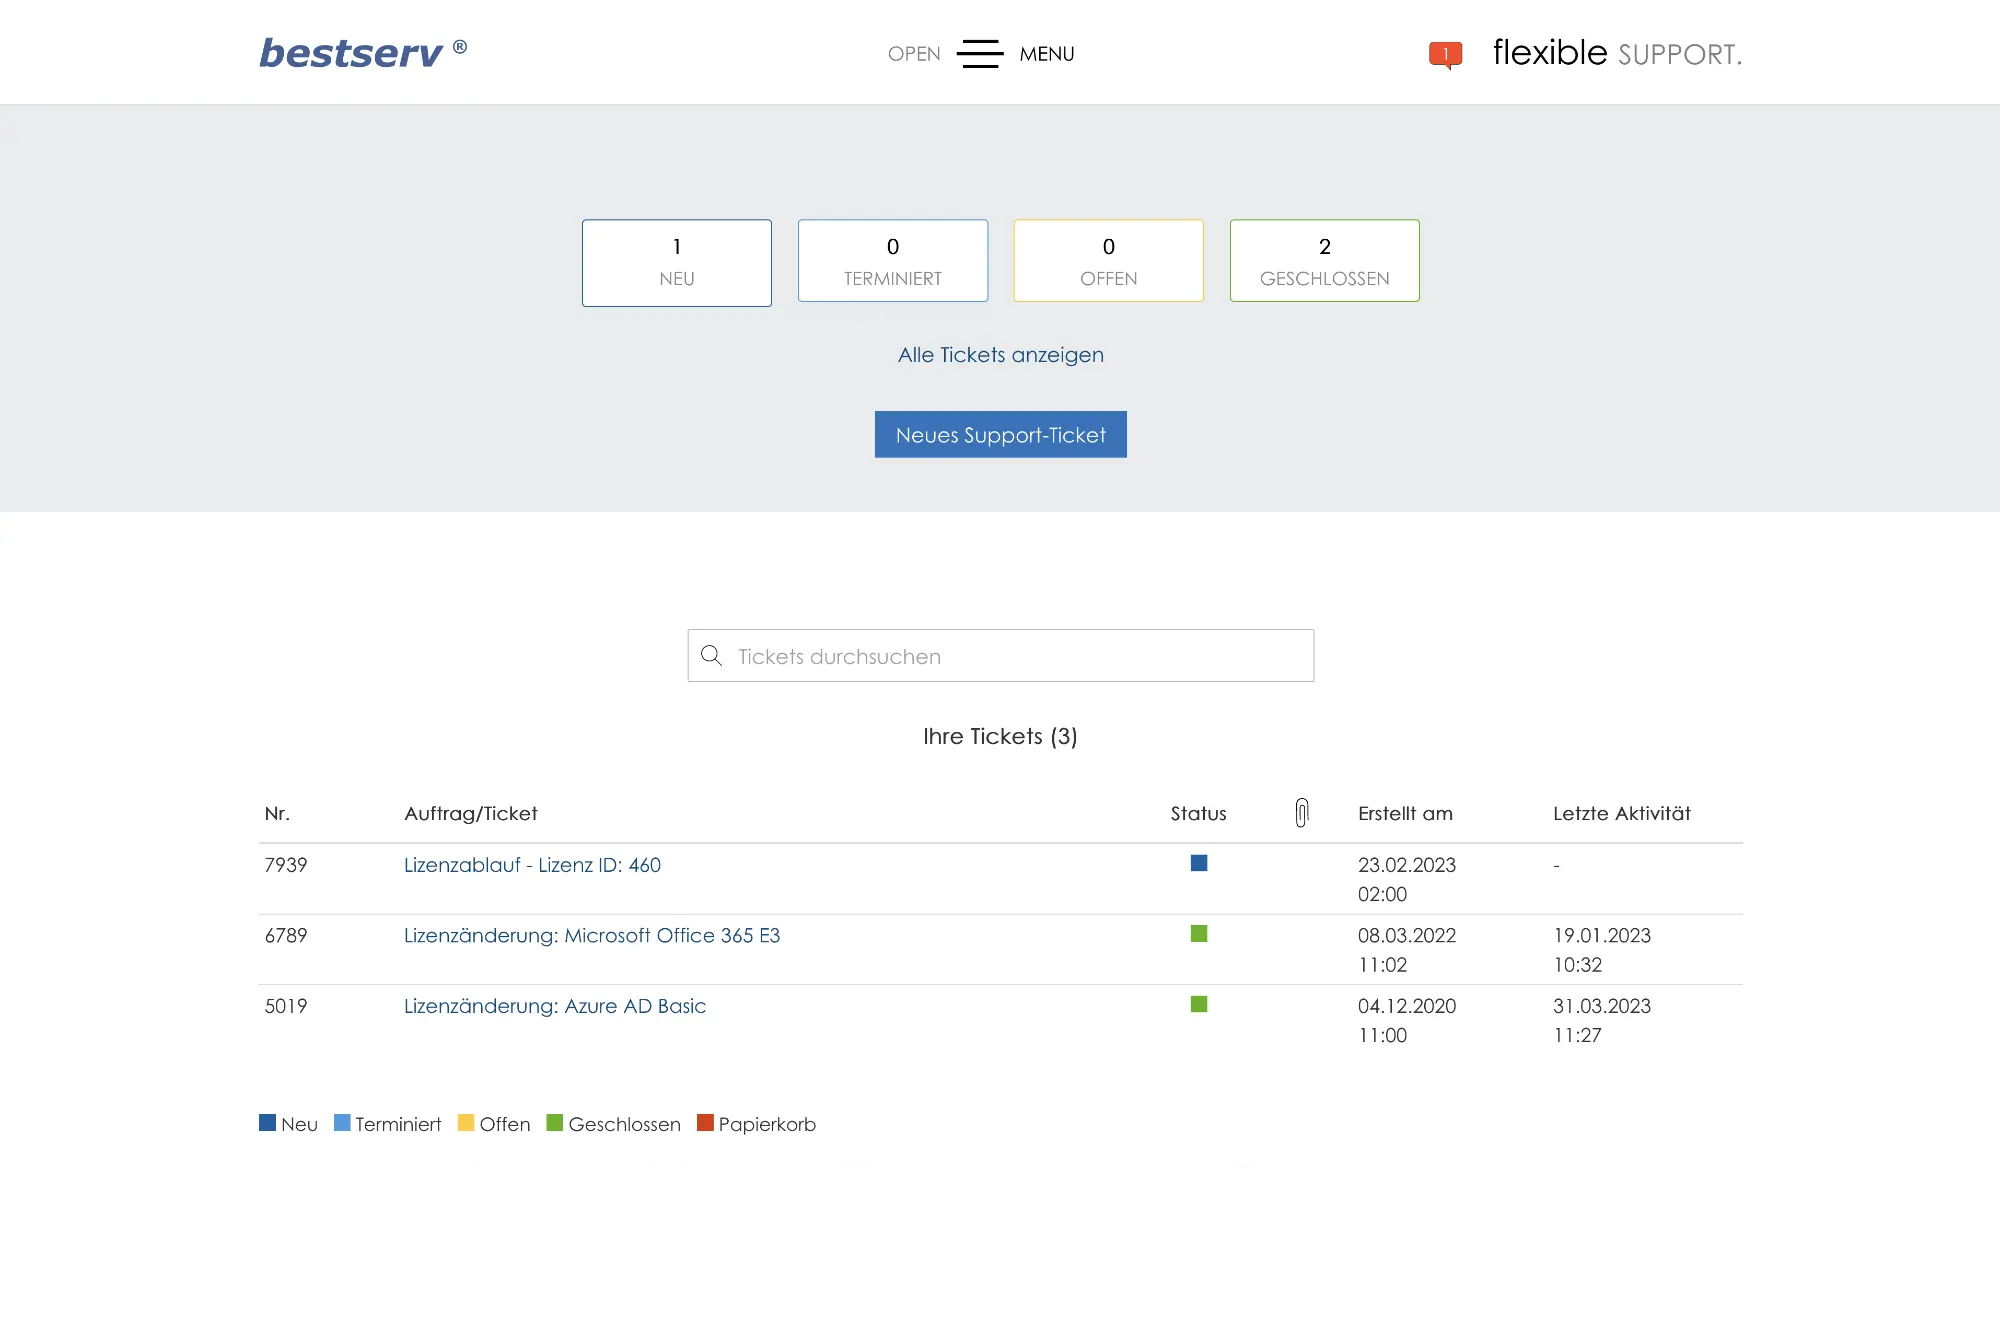Open the hamburger menu icon
The width and height of the screenshot is (2000, 1331).
point(980,54)
